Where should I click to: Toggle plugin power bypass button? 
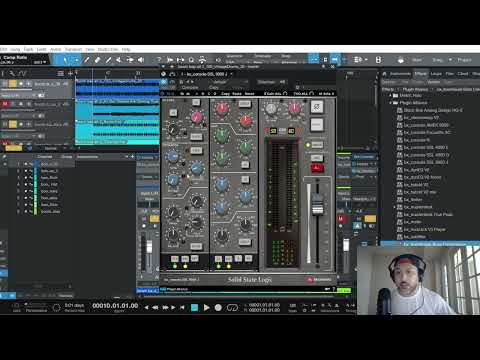[164, 82]
